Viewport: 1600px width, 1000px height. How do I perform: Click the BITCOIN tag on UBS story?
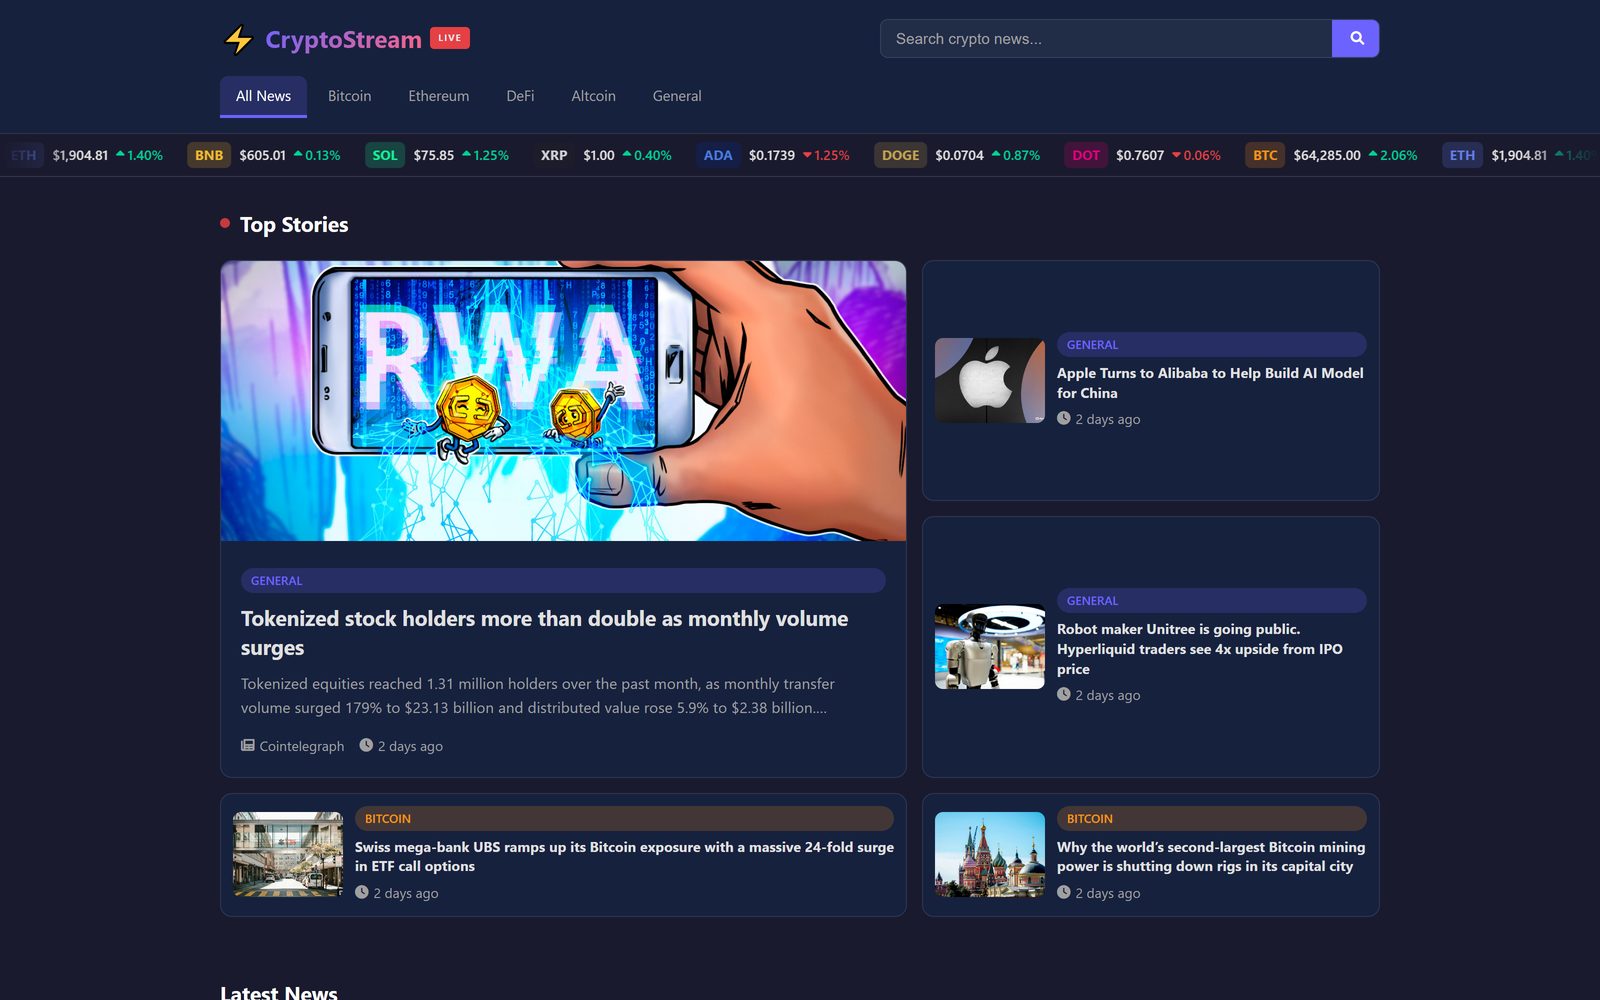point(624,818)
